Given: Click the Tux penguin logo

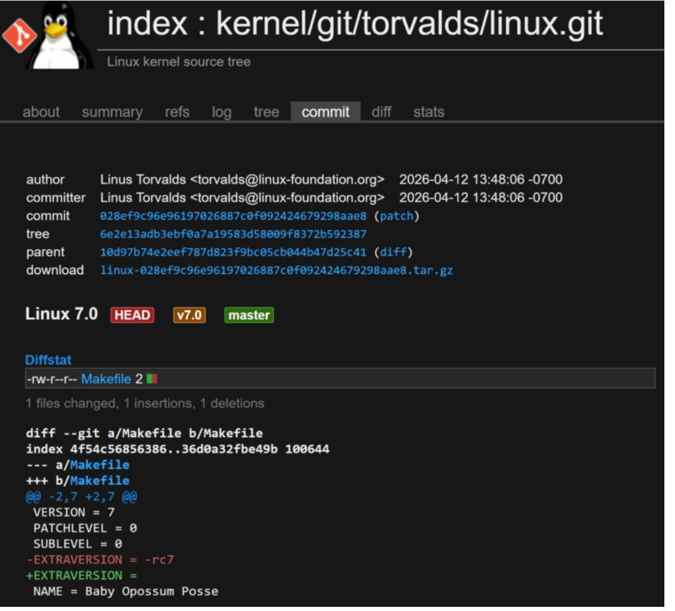Looking at the screenshot, I should tap(60, 37).
